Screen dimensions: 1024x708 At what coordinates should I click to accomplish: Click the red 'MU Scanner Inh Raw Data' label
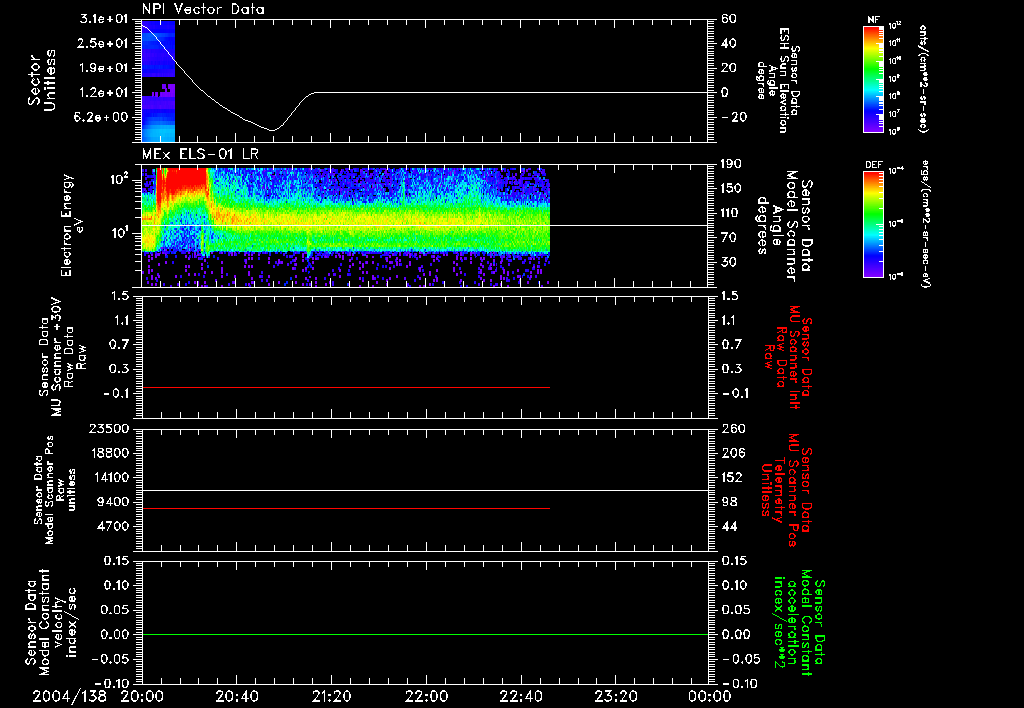pos(787,357)
